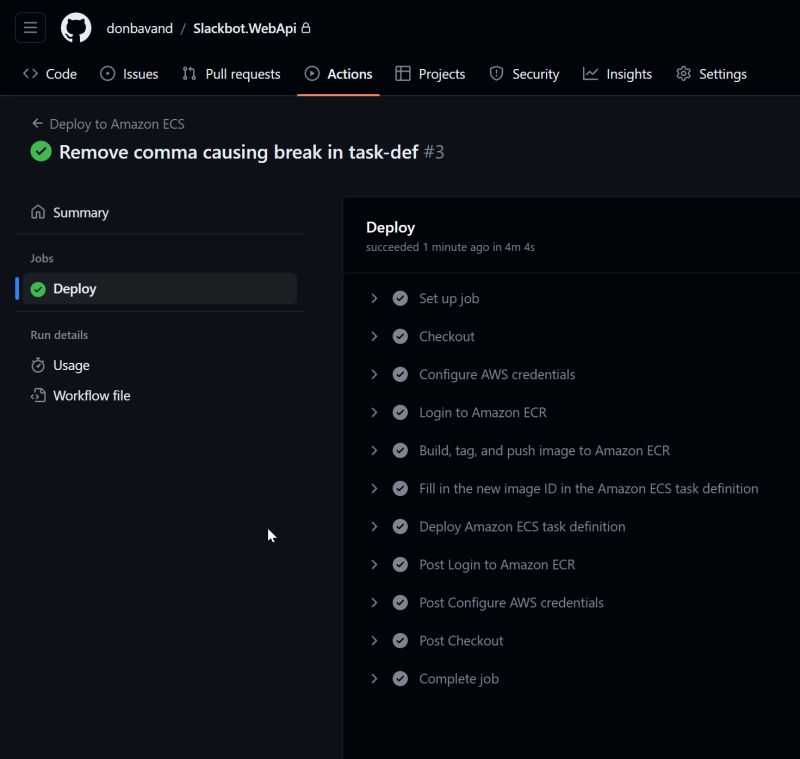This screenshot has height=759, width=800.
Task: Open the hamburger menu in top-left corner
Action: pyautogui.click(x=30, y=27)
